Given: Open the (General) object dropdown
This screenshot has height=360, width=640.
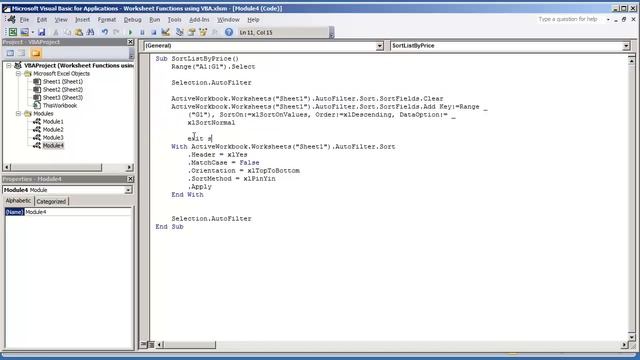Looking at the screenshot, I should point(379,46).
